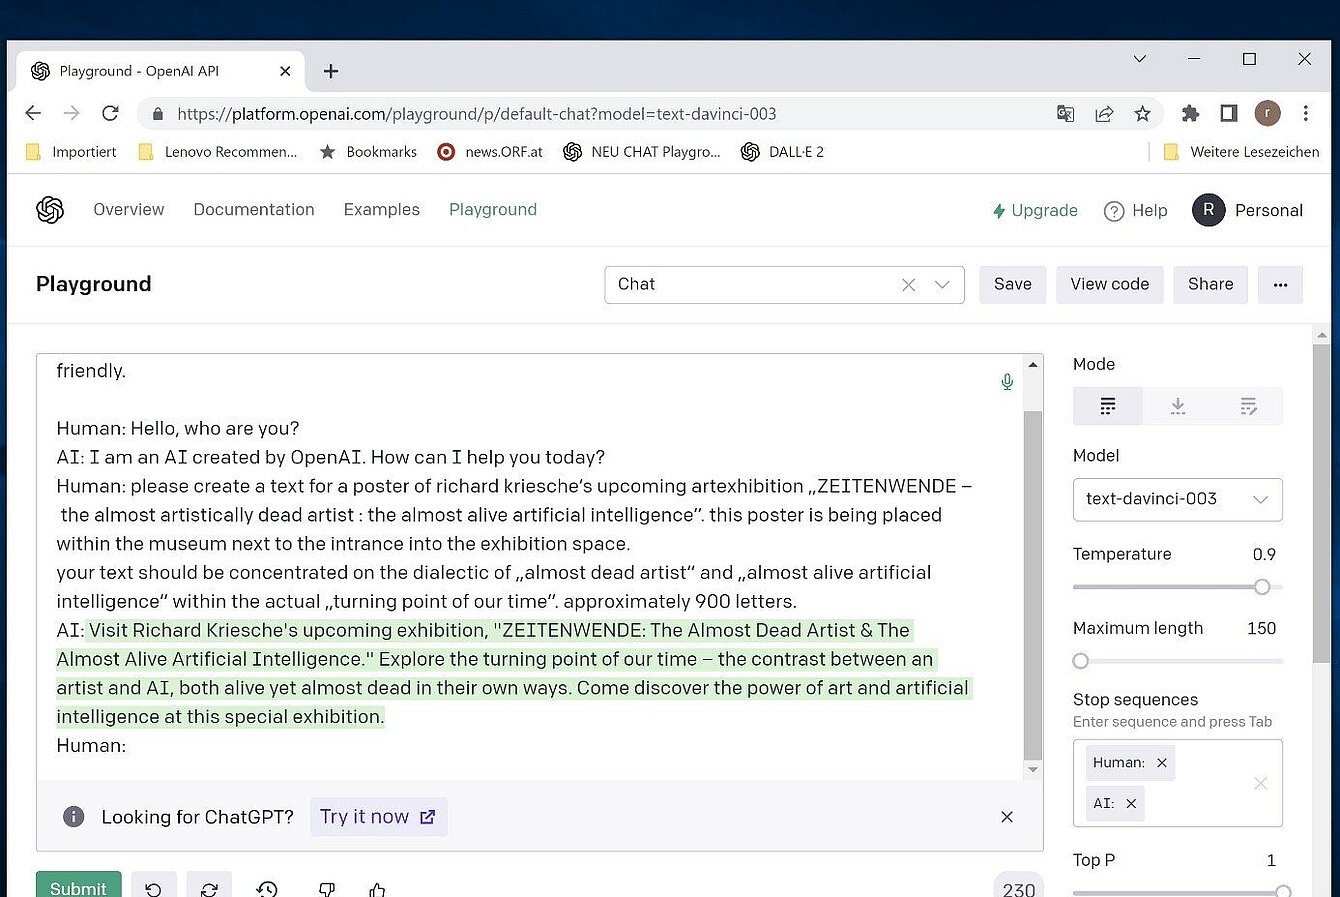
Task: Select the Edit mode icon
Action: (x=1248, y=406)
